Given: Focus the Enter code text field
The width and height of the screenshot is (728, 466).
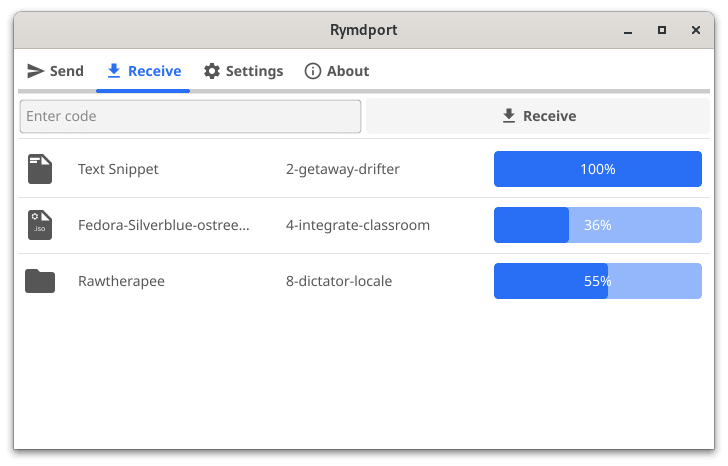Looking at the screenshot, I should pyautogui.click(x=190, y=116).
